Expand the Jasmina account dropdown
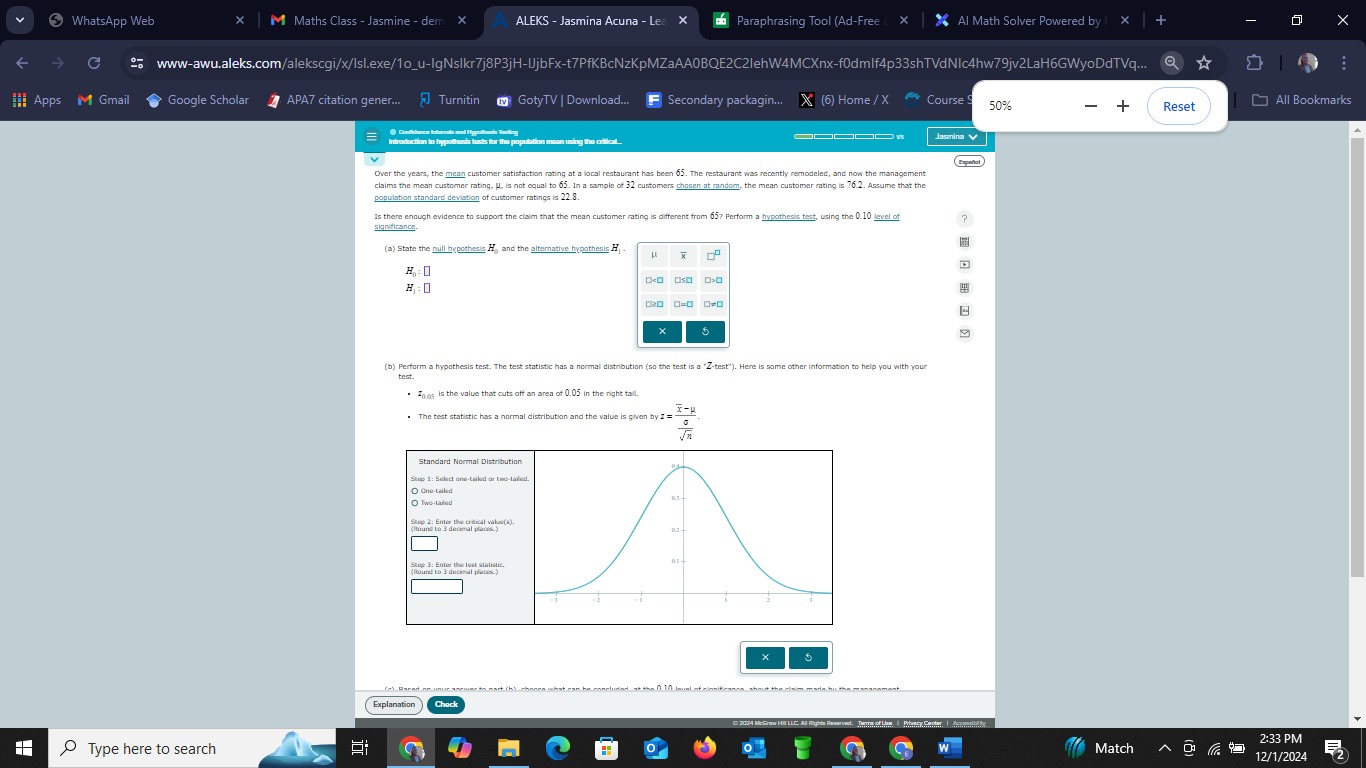 tap(955, 137)
